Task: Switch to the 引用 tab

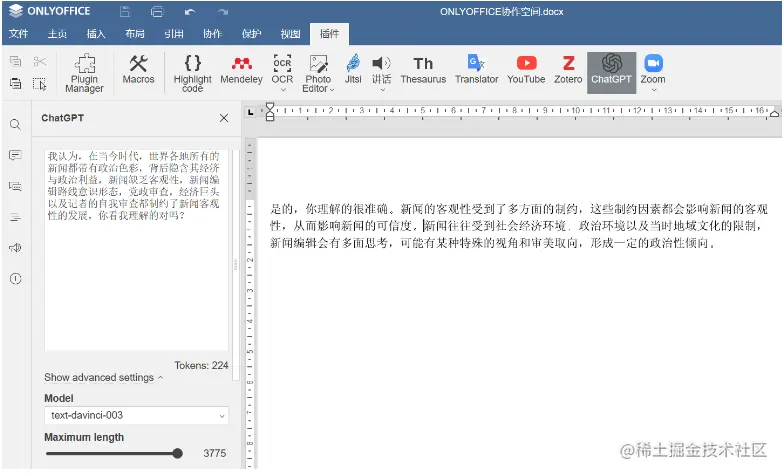Action: [174, 34]
